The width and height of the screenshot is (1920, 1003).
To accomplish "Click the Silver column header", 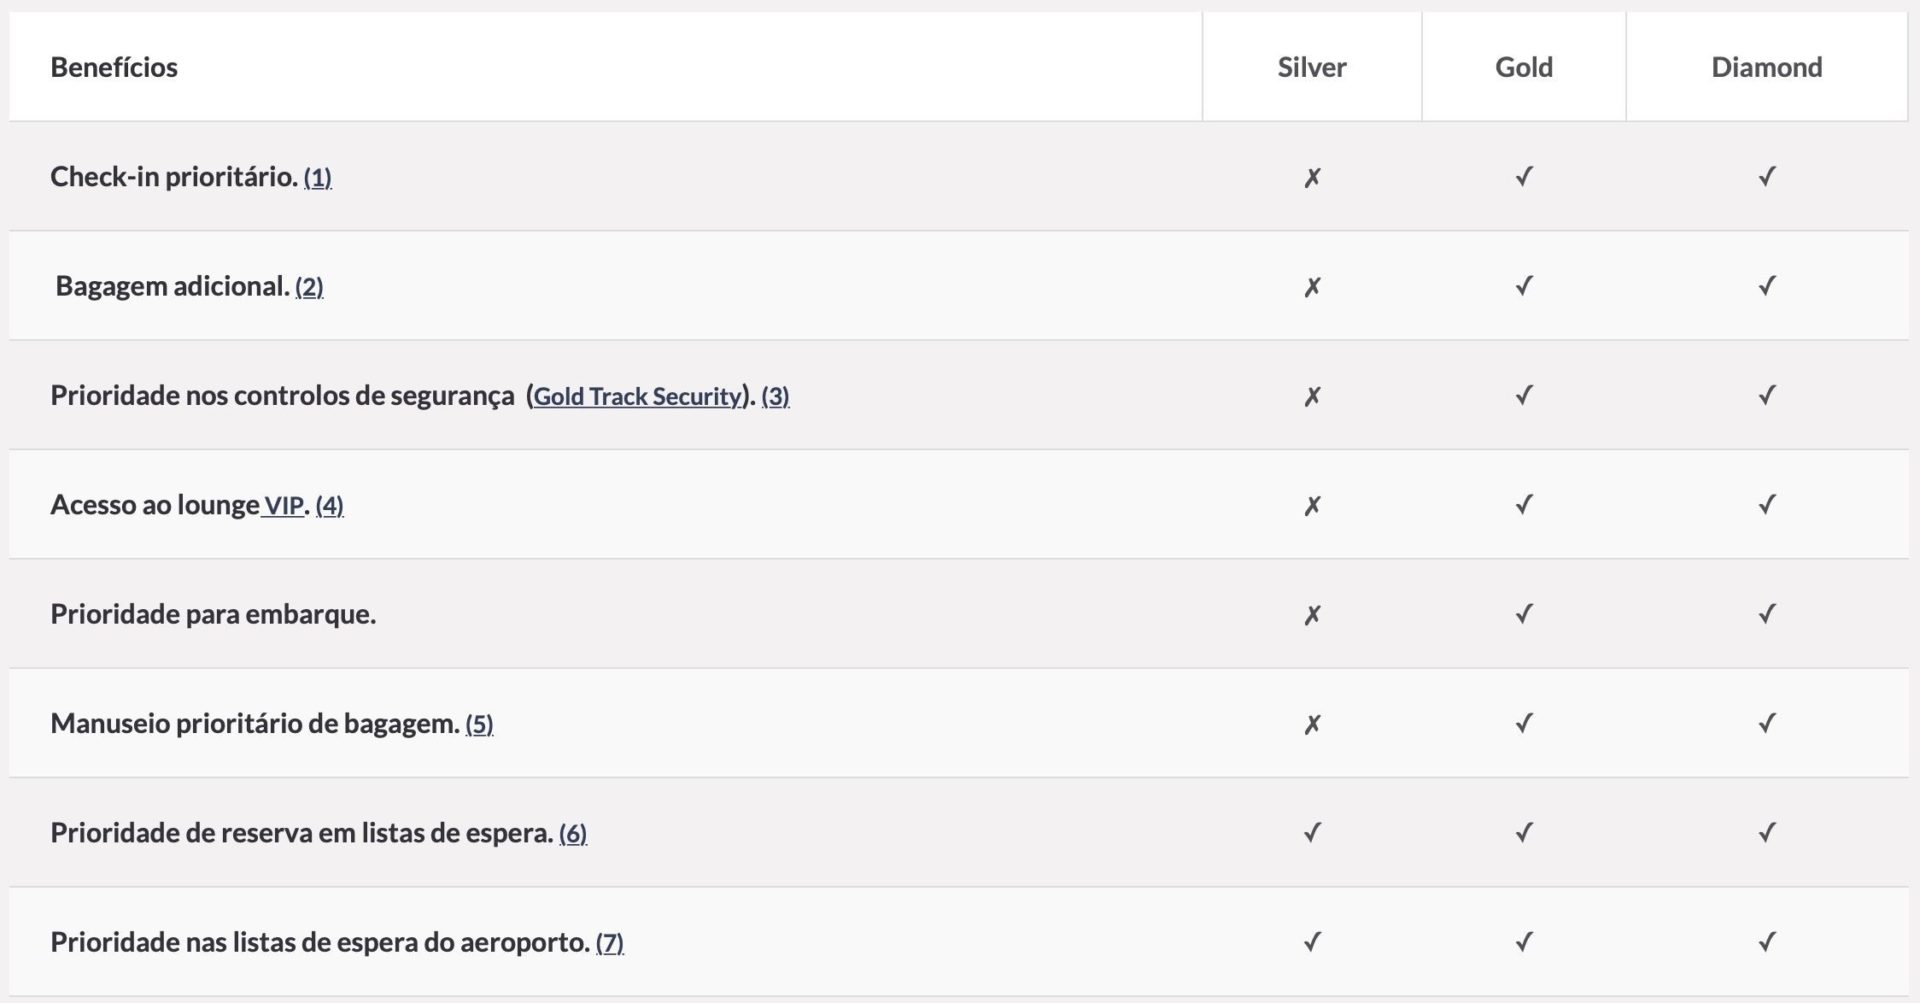I will pyautogui.click(x=1311, y=67).
